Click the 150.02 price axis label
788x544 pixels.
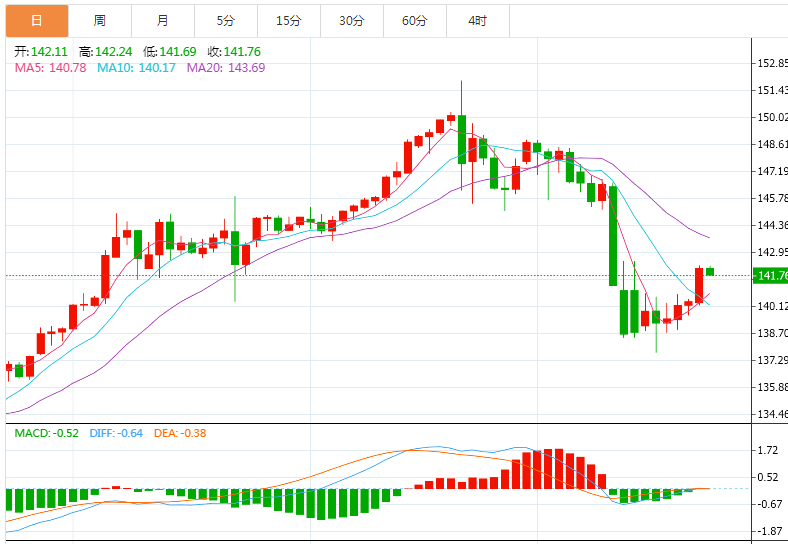click(x=772, y=117)
